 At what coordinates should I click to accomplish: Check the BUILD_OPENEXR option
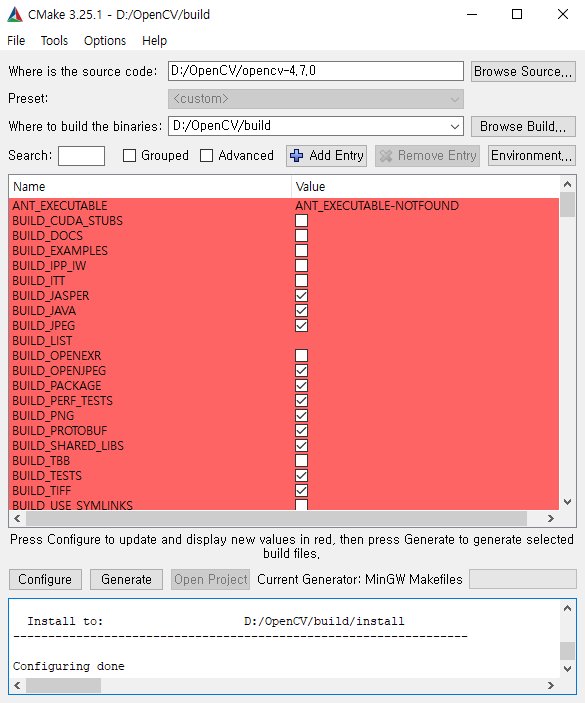302,356
